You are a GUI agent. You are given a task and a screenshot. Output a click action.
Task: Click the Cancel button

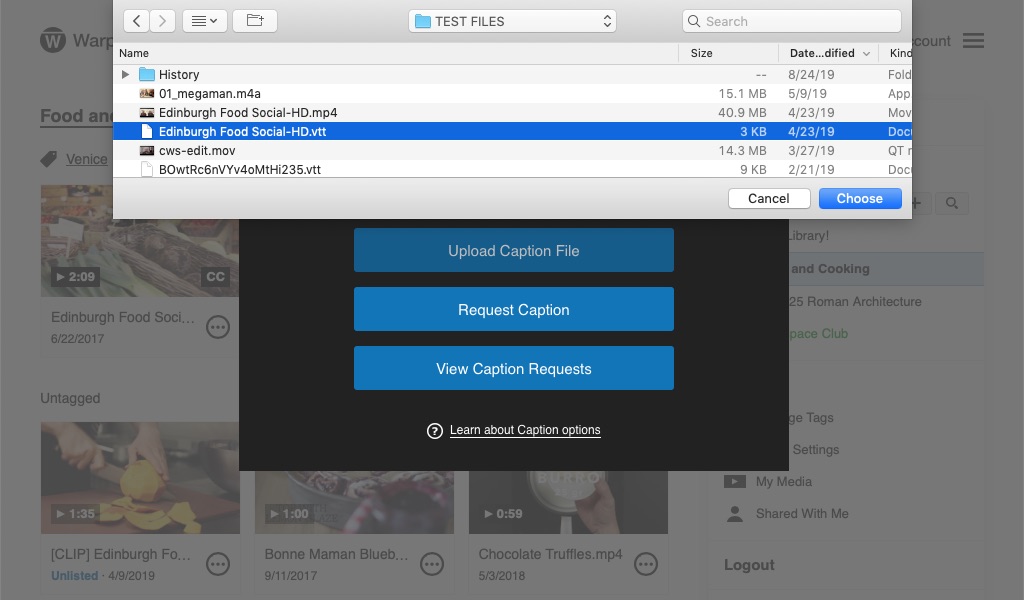(769, 198)
